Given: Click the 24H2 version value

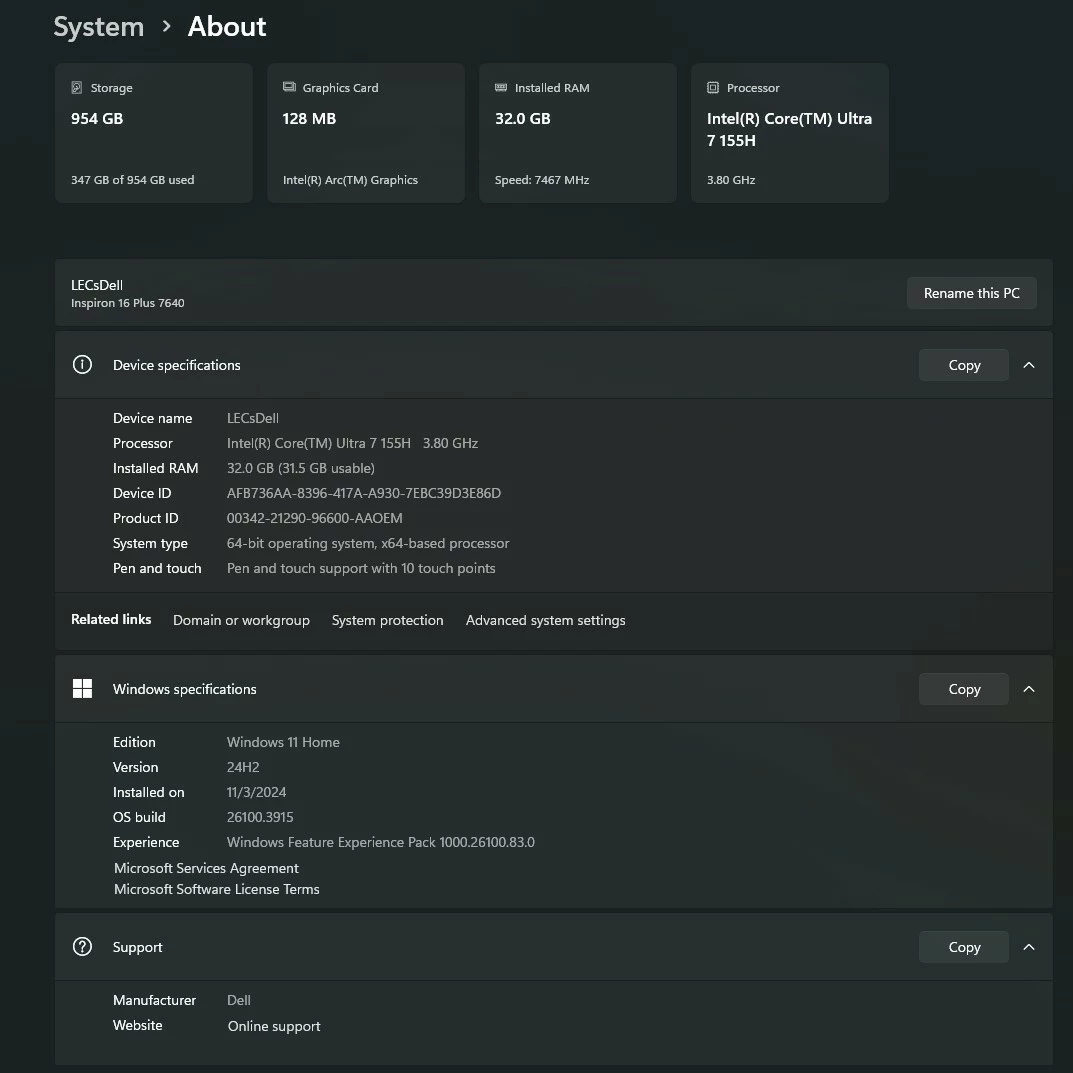Looking at the screenshot, I should pos(243,767).
